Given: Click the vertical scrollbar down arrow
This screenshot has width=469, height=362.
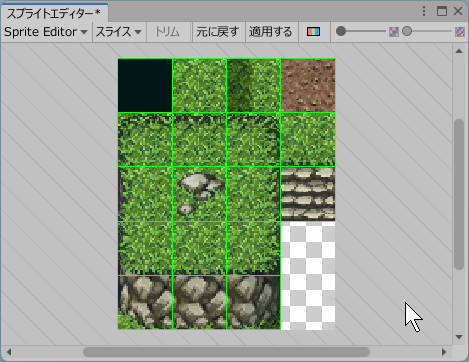Looking at the screenshot, I should click(x=459, y=337).
